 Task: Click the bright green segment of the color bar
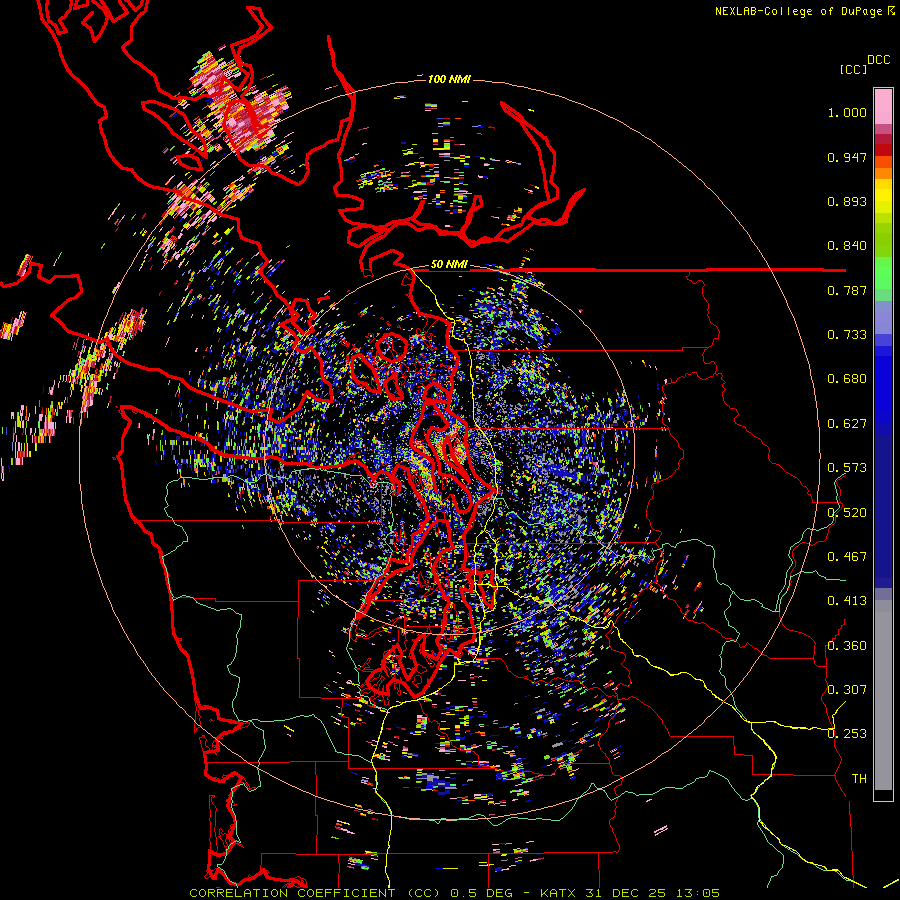pos(883,272)
